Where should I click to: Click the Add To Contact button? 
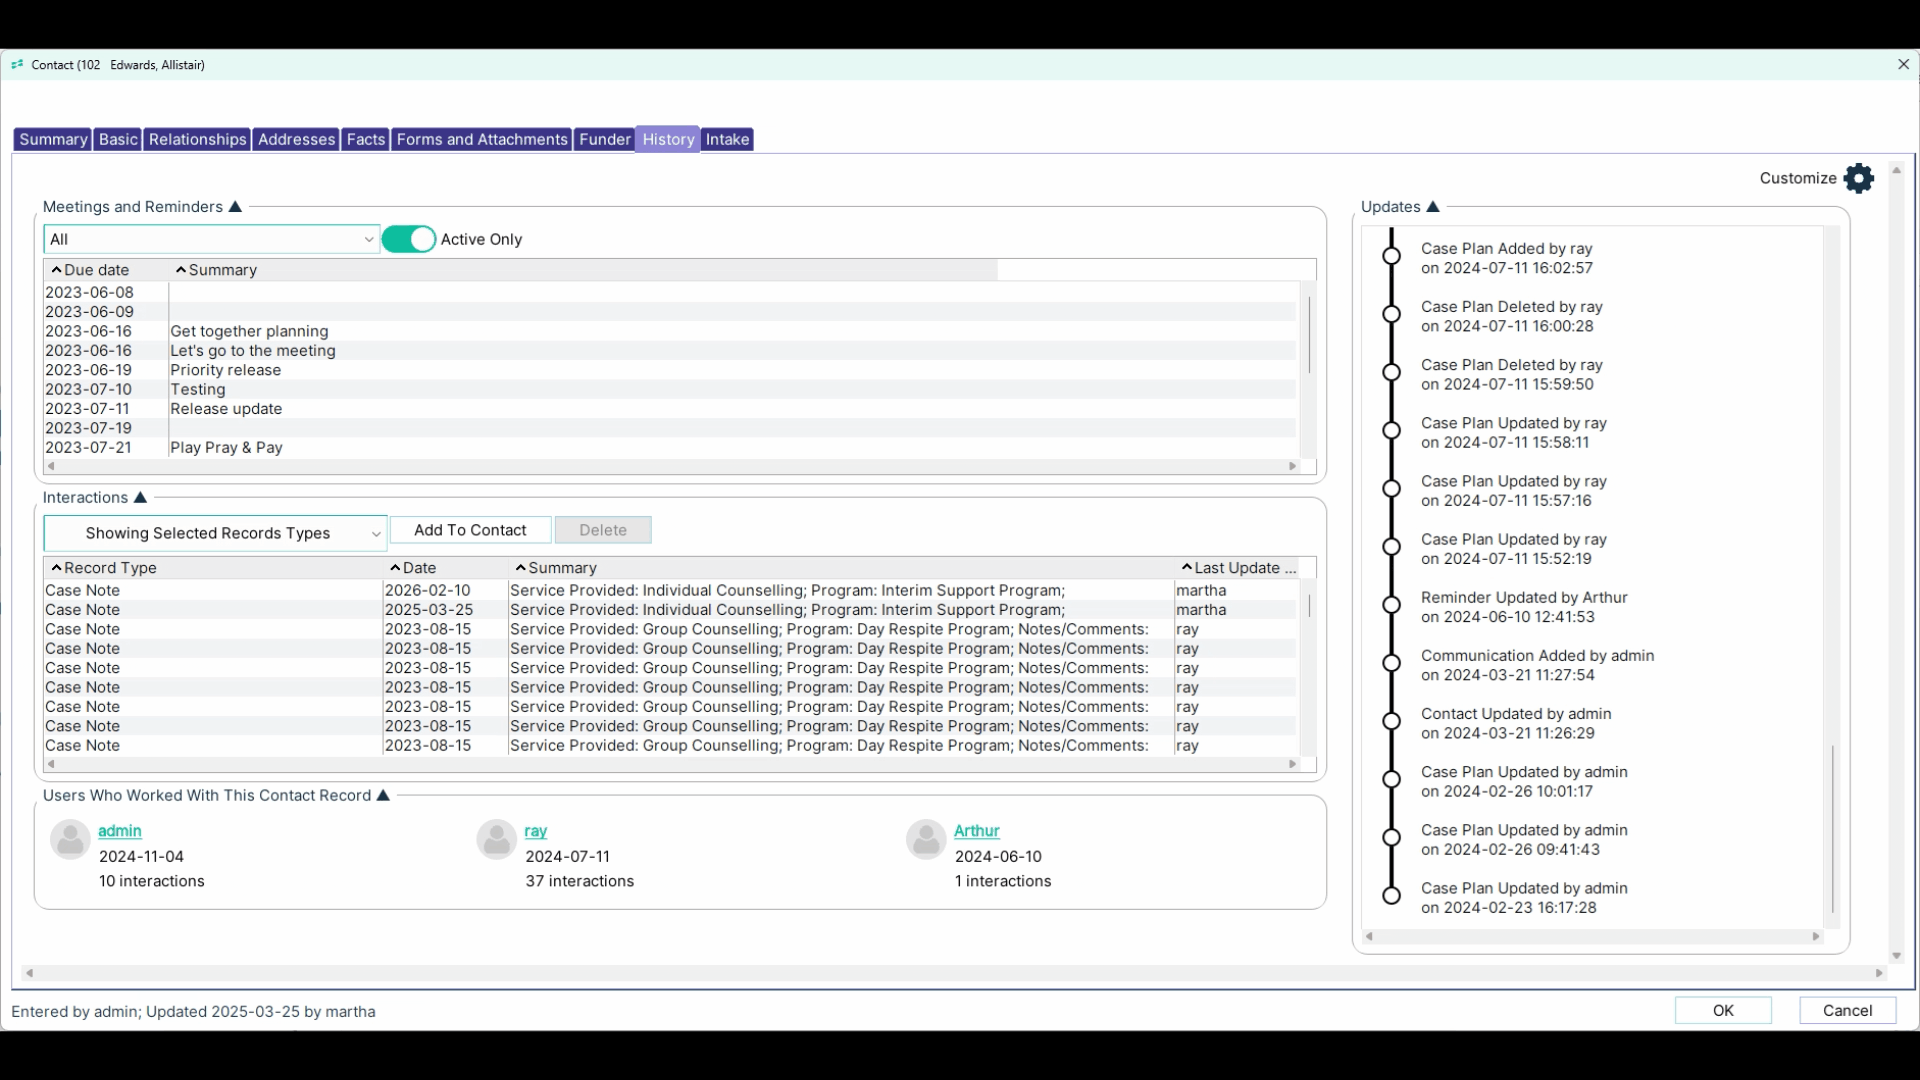pos(470,530)
